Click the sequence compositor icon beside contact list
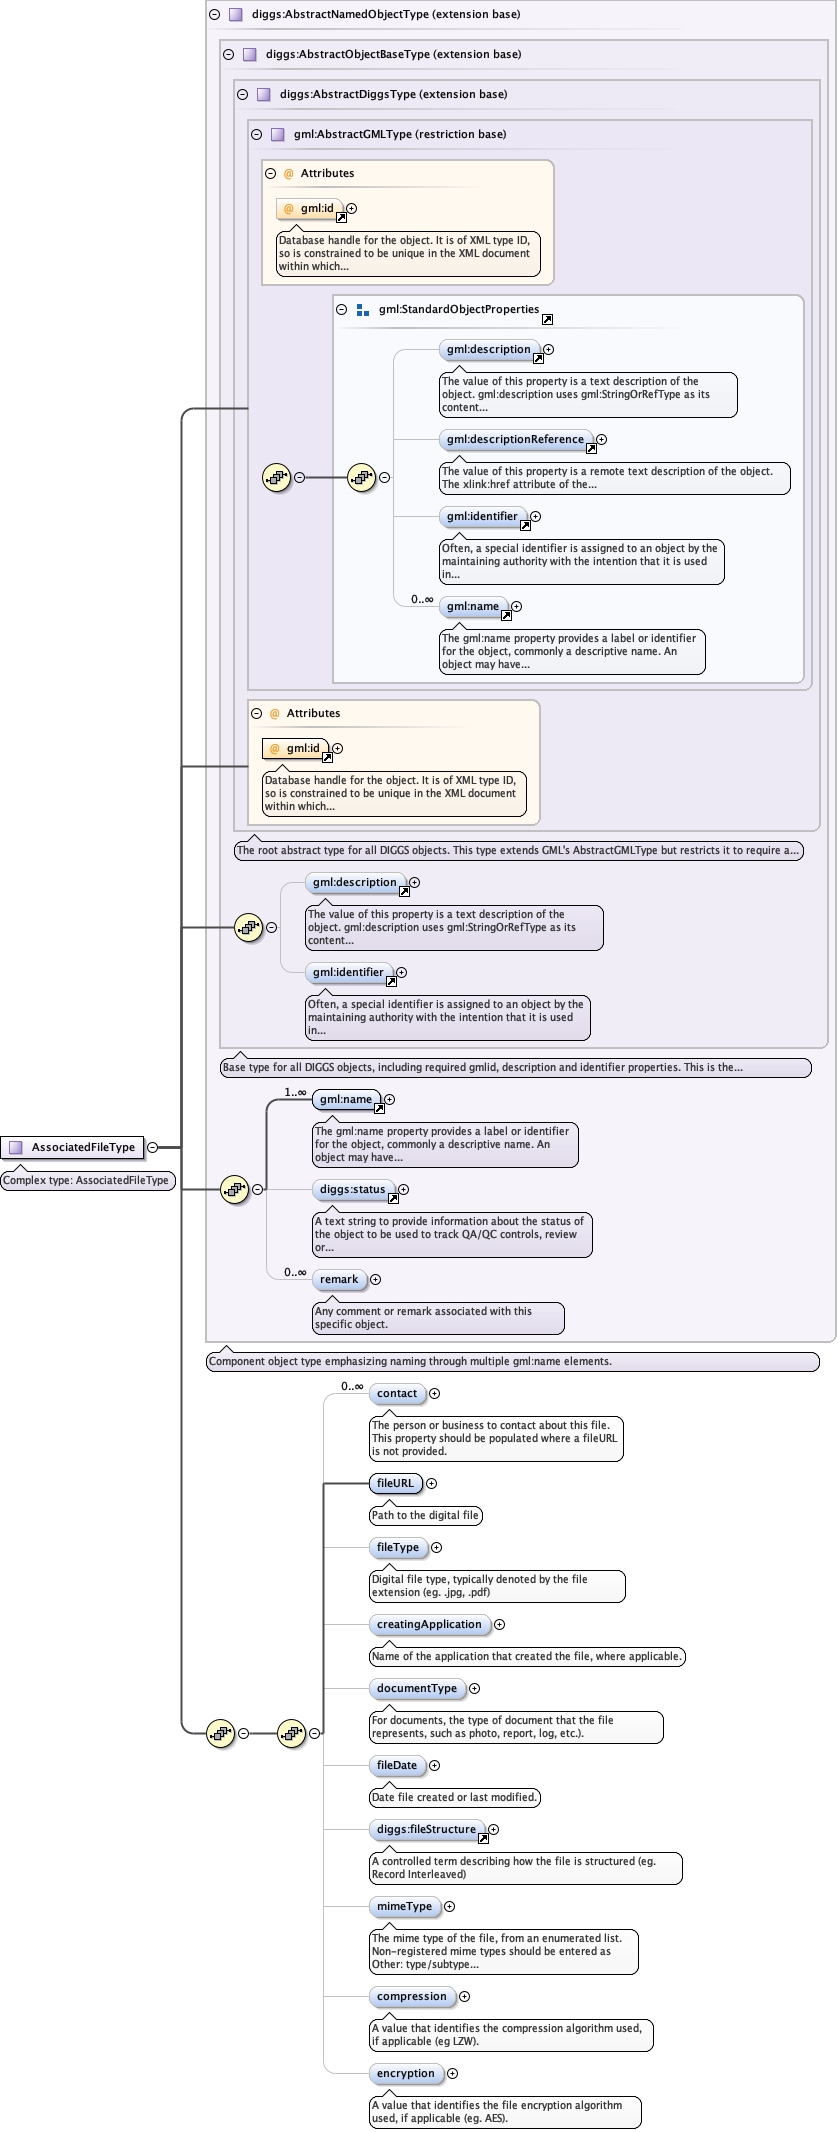Image resolution: width=838 pixels, height=2132 pixels. pyautogui.click(x=291, y=1733)
